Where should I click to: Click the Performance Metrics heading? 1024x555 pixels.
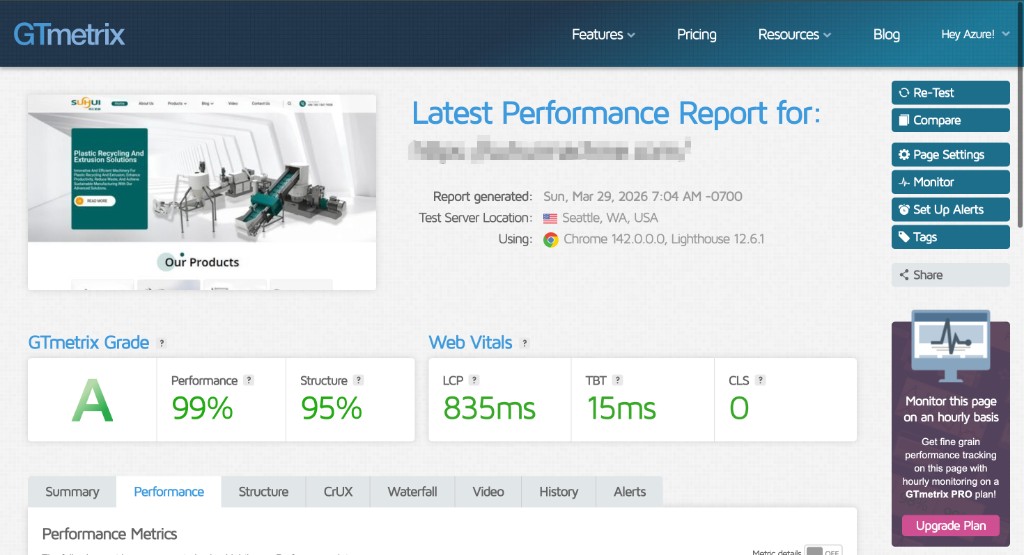109,534
